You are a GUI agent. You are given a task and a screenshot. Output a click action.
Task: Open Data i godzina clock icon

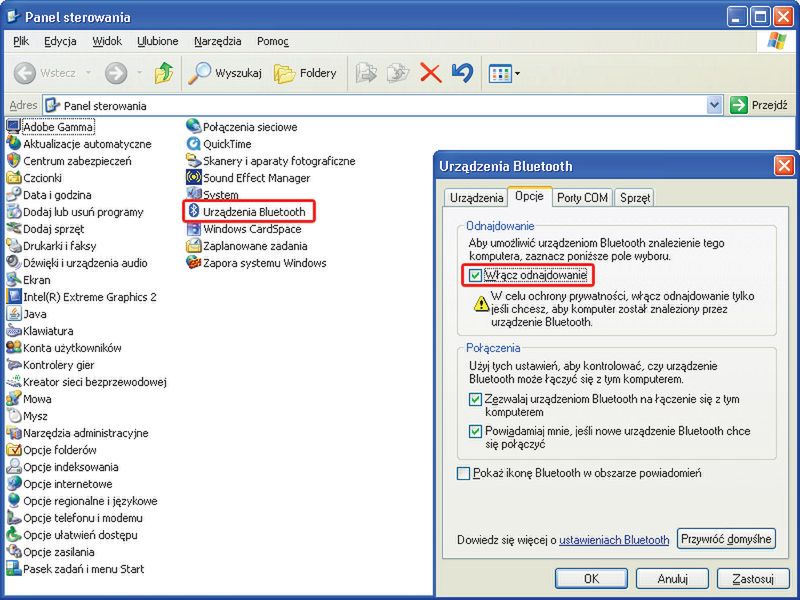13,194
